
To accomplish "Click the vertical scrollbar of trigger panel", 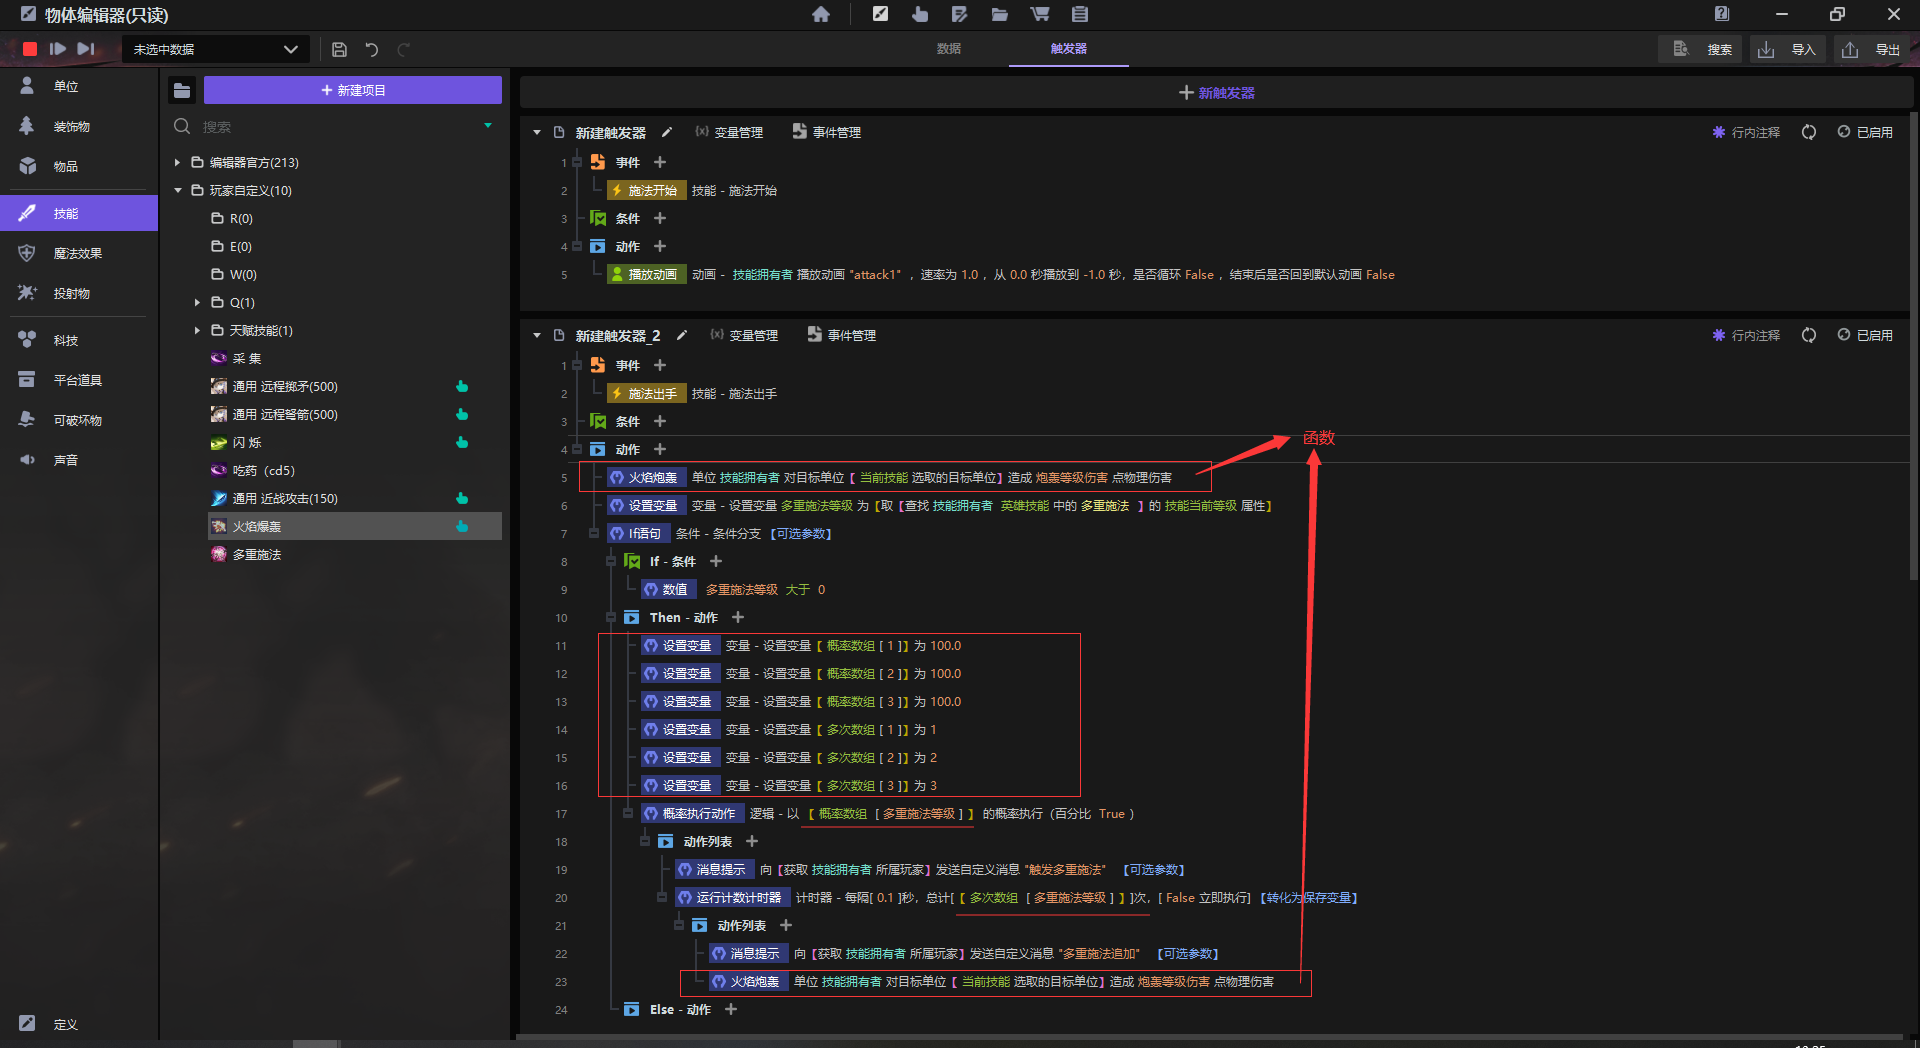I will (1914, 345).
